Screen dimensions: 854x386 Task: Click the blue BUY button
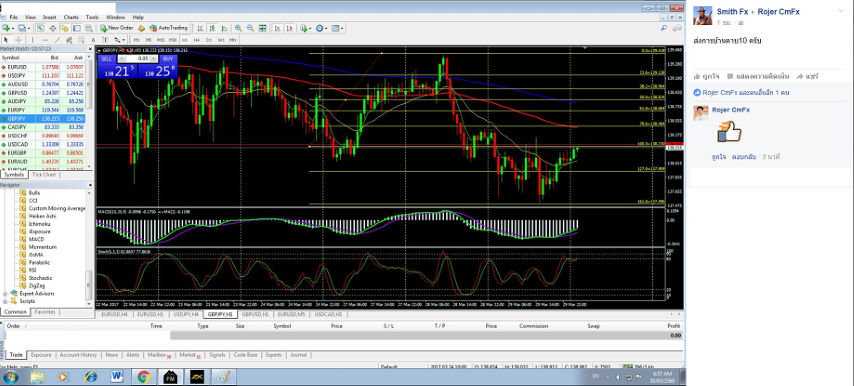(x=168, y=58)
